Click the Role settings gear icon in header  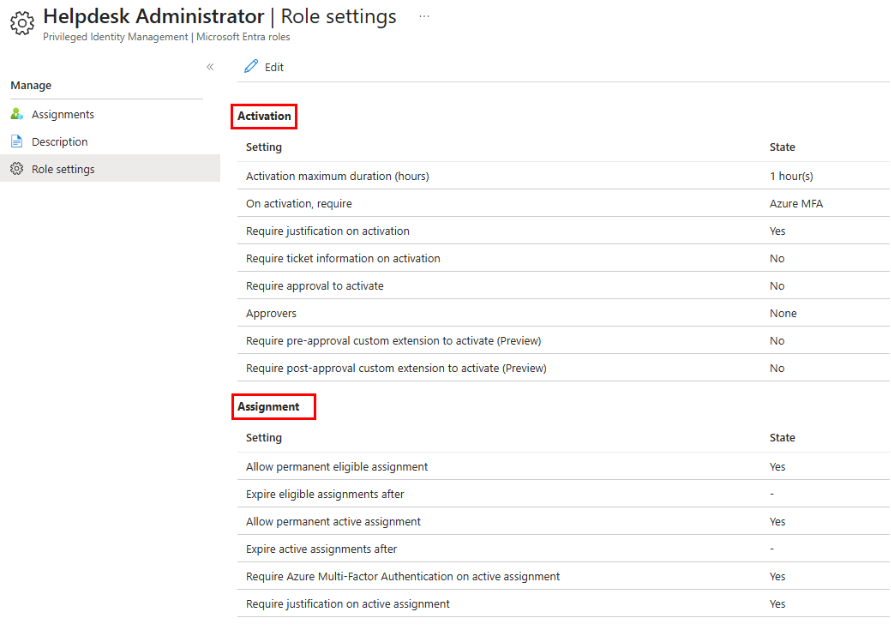(x=22, y=23)
